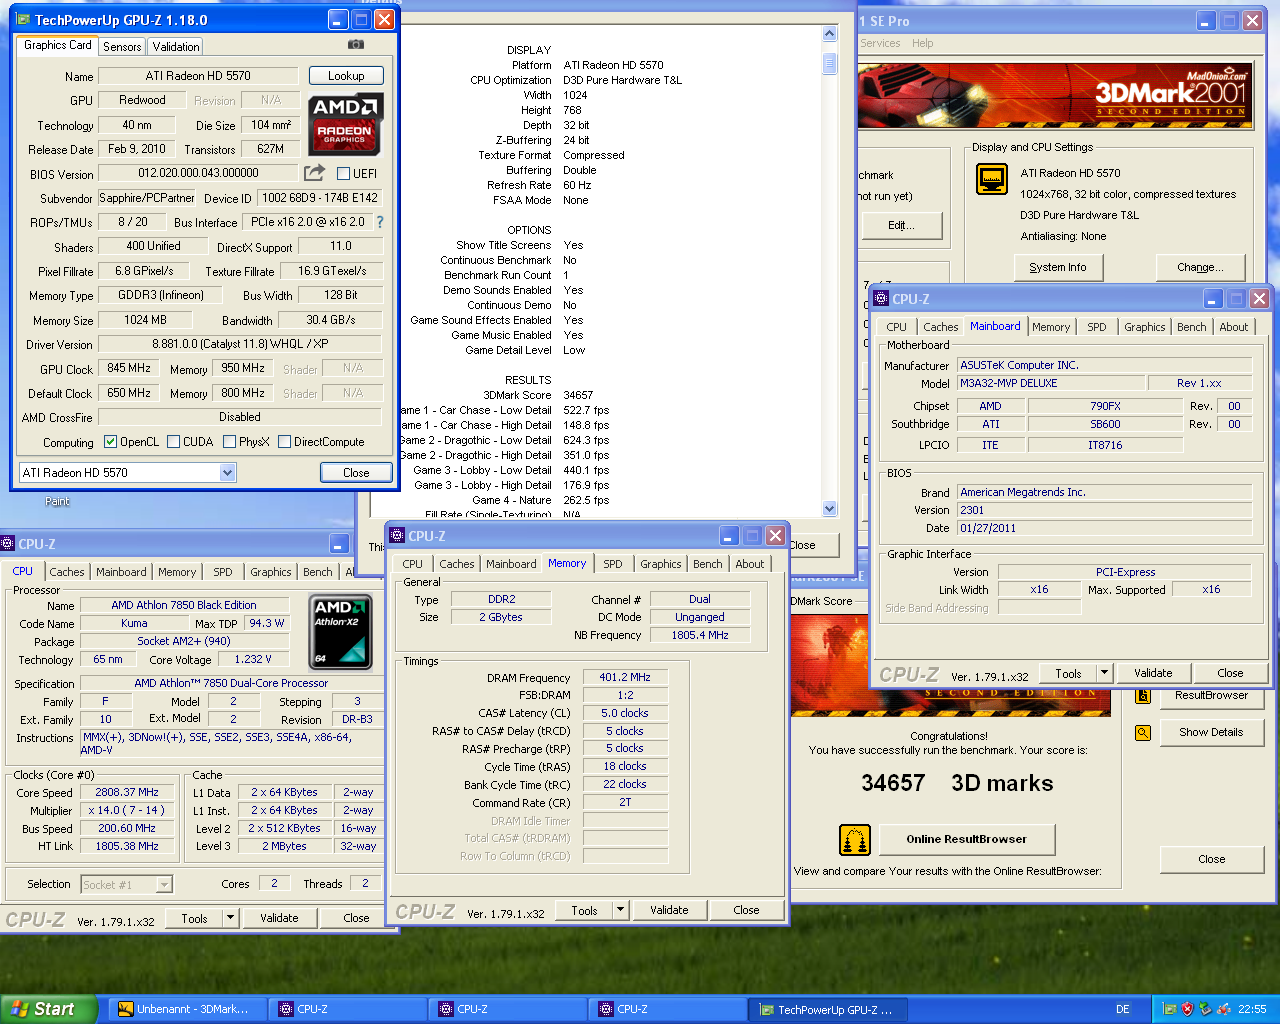Image resolution: width=1280 pixels, height=1024 pixels.
Task: Toggle the PhysX checkbox
Action: tap(230, 442)
